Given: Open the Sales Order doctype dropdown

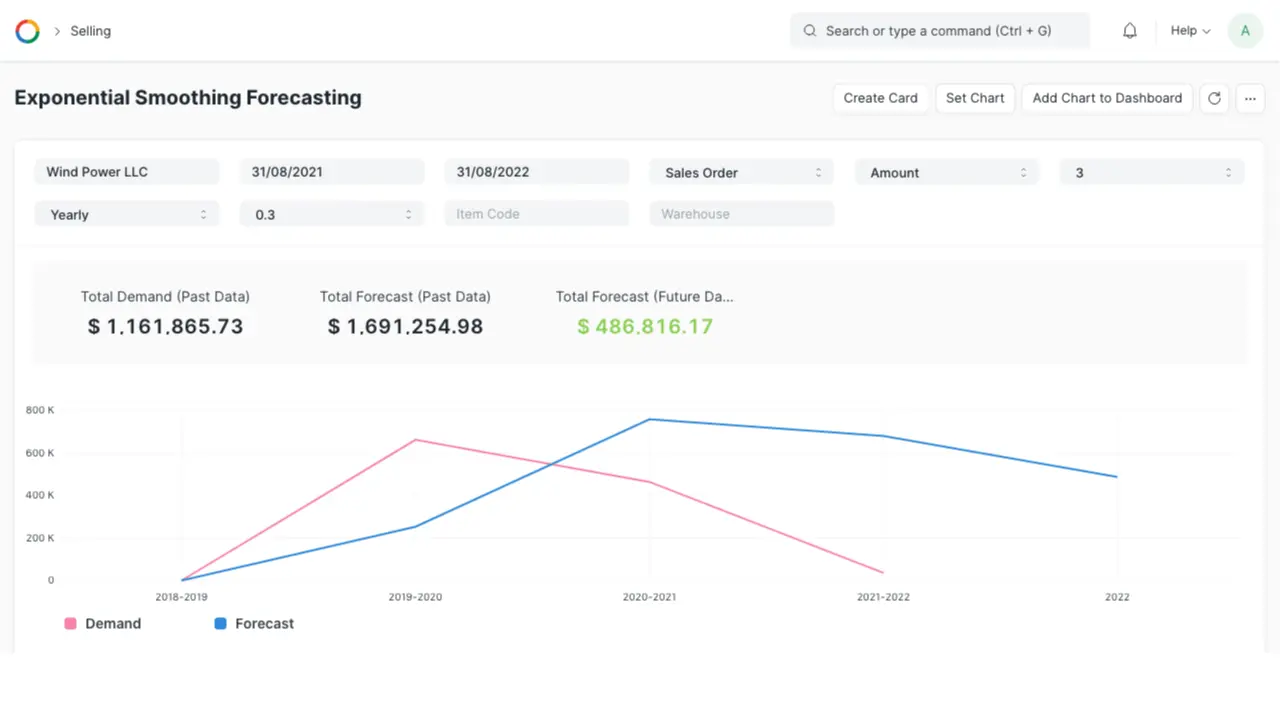Looking at the screenshot, I should 741,172.
